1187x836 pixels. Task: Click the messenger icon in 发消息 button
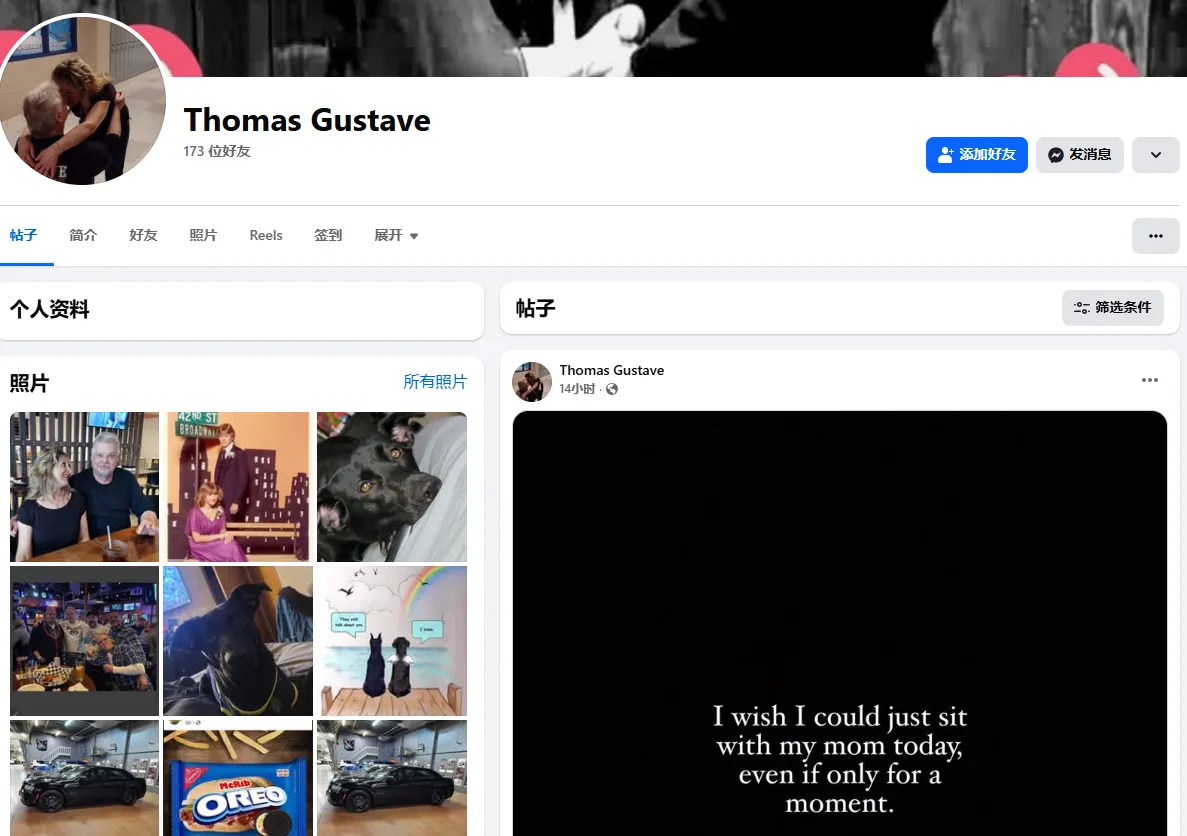click(1056, 155)
